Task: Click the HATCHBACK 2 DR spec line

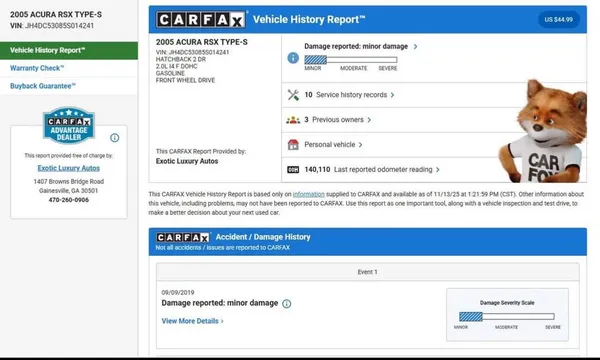Action: pyautogui.click(x=181, y=59)
